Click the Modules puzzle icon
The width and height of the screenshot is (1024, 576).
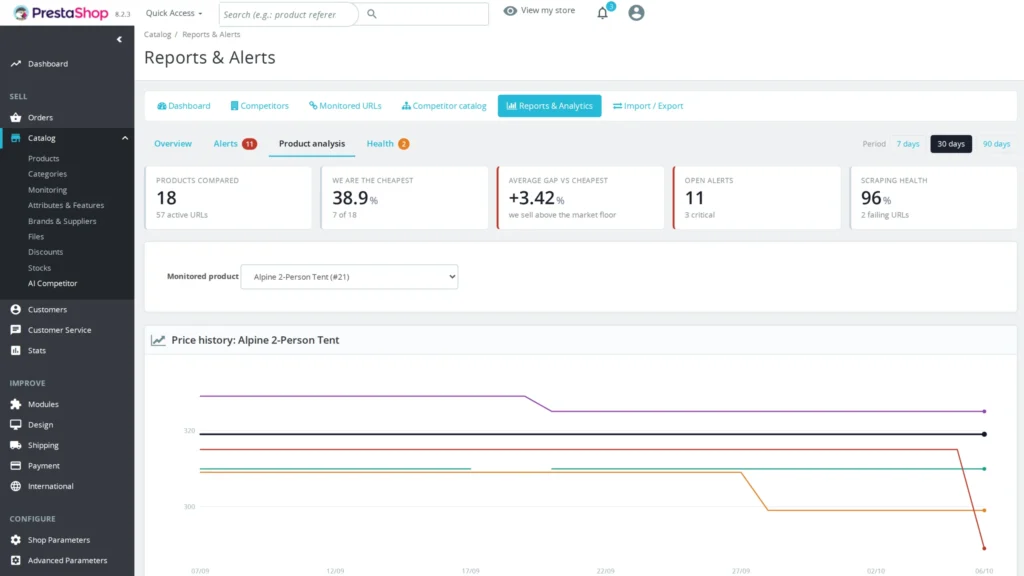tap(16, 404)
